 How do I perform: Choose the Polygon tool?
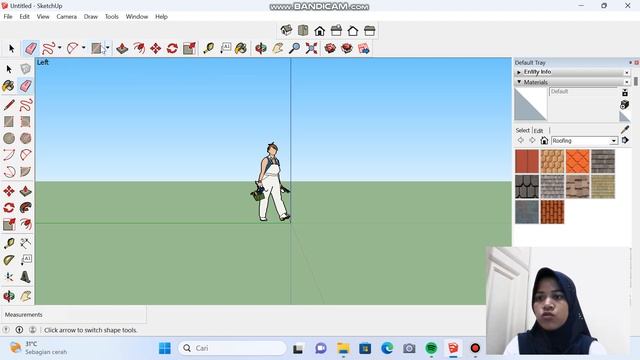point(25,138)
